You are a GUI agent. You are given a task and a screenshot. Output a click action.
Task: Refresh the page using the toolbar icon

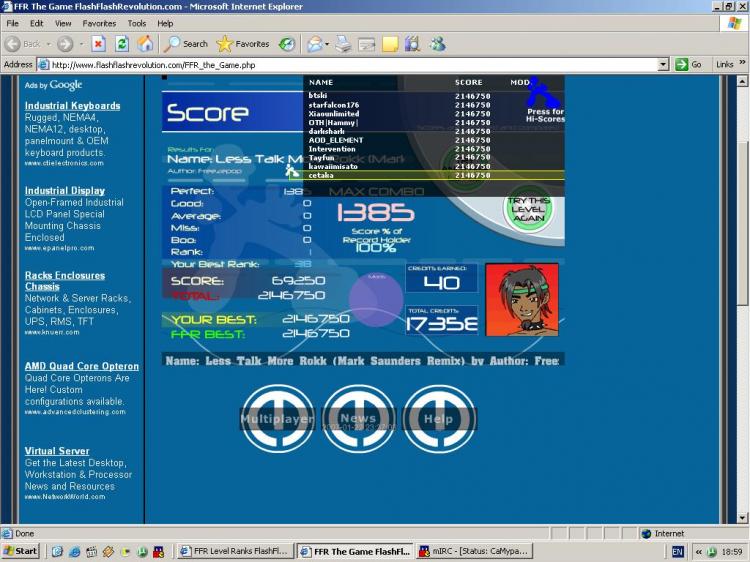tap(122, 44)
